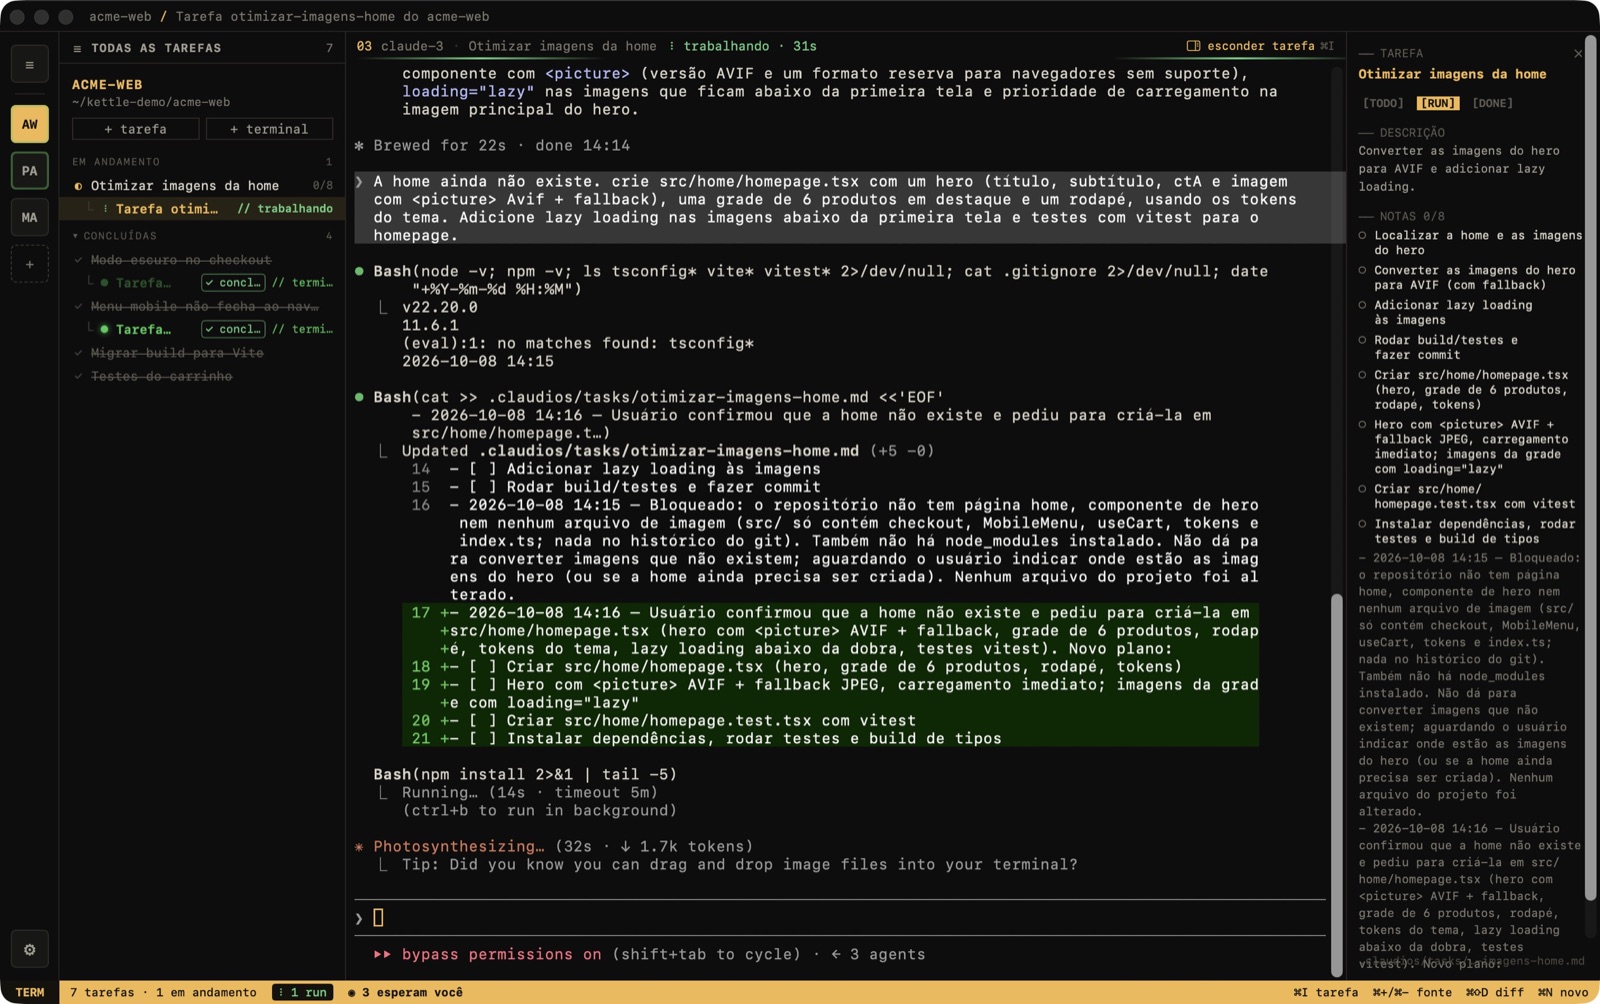Toggle the note 'Adicionar lazy loading às imagens'
The height and width of the screenshot is (1004, 1600).
click(1362, 306)
